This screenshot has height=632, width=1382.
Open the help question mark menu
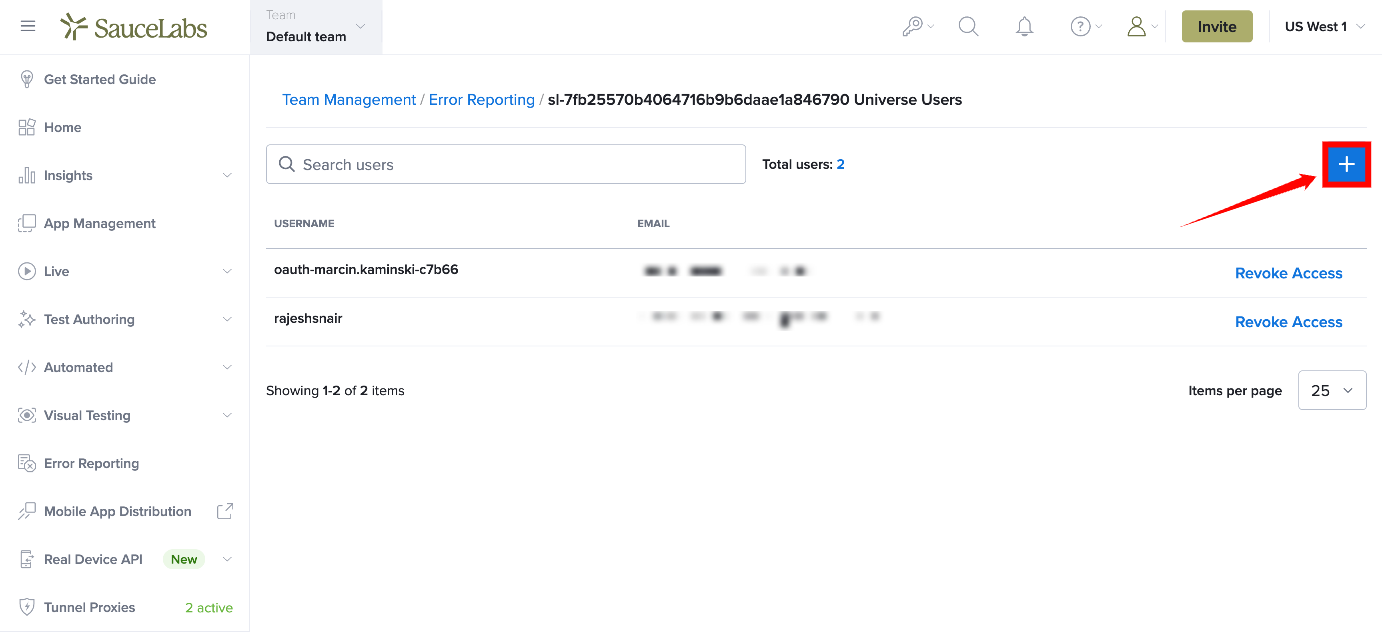tap(1085, 27)
